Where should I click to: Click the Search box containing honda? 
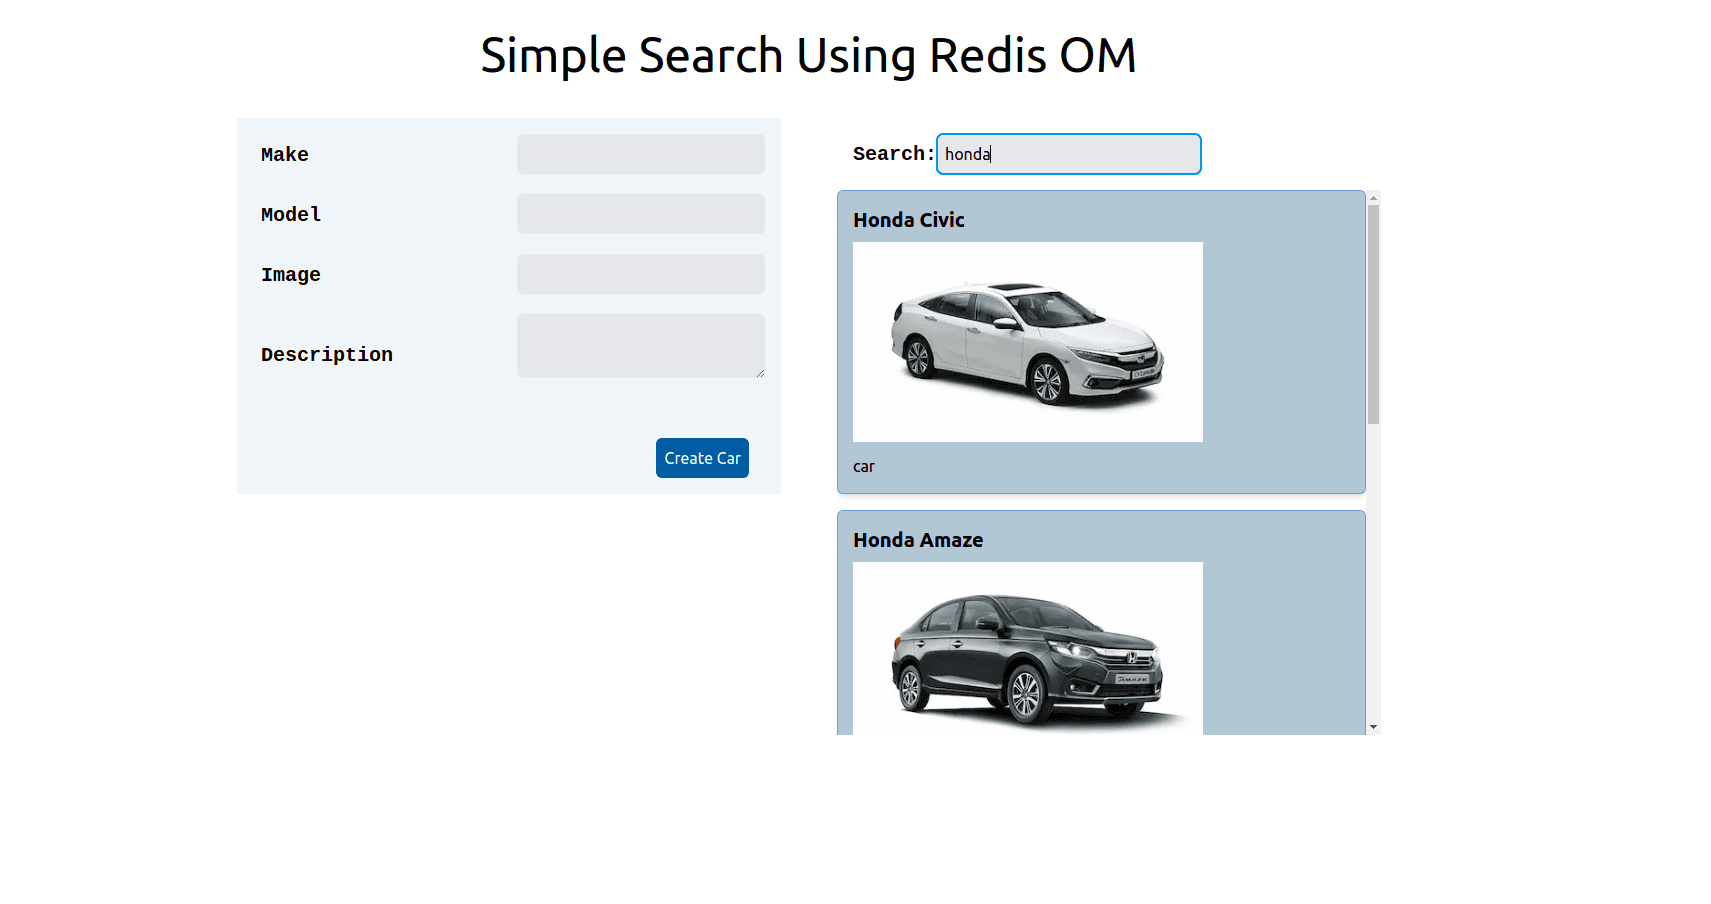coord(1068,154)
